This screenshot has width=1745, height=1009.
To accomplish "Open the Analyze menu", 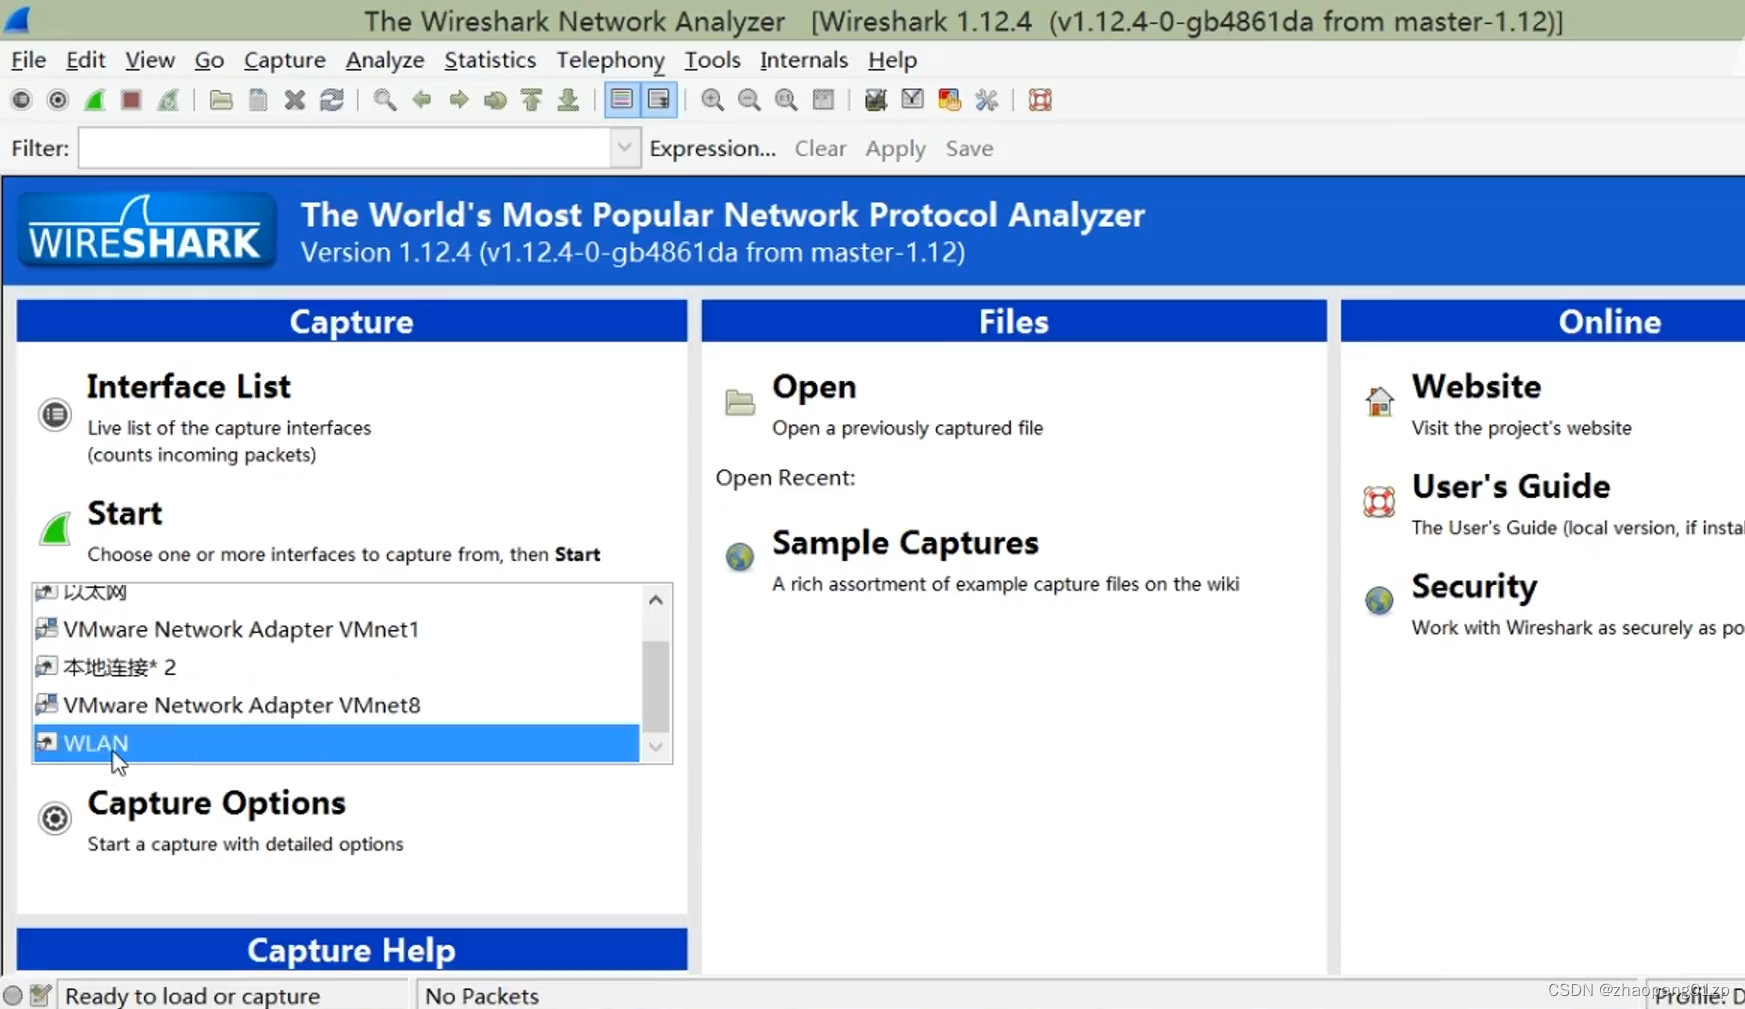I will (385, 60).
